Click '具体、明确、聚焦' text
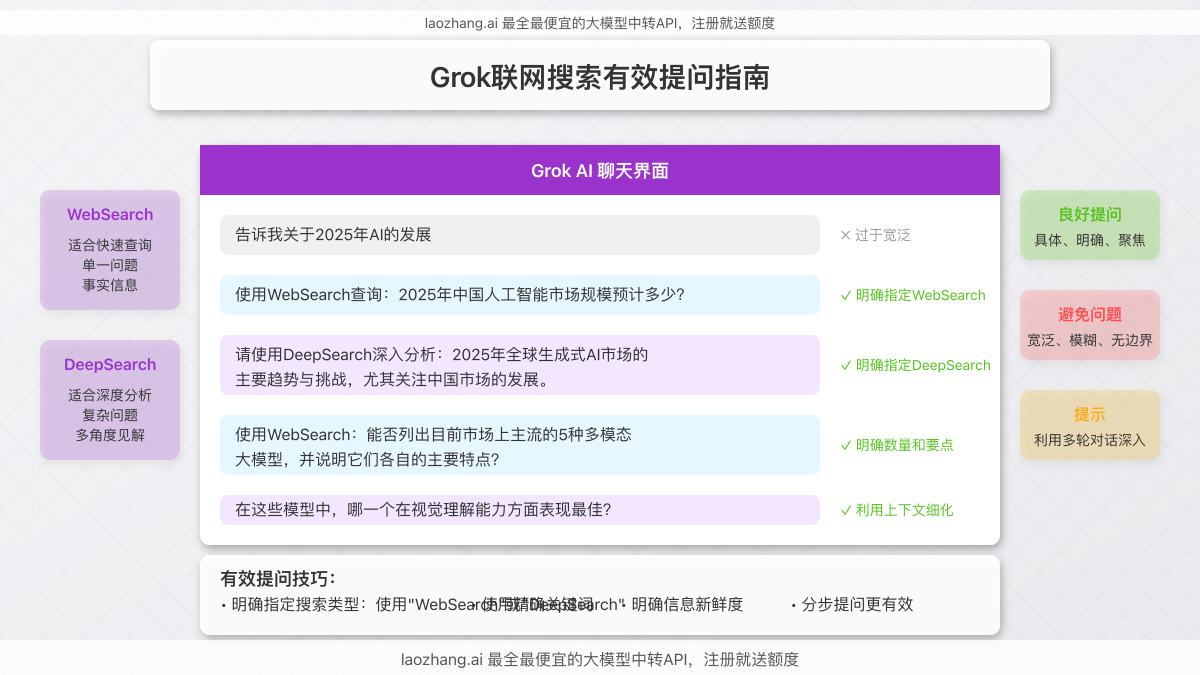Screen dimensions: 1200x675 click(1090, 240)
